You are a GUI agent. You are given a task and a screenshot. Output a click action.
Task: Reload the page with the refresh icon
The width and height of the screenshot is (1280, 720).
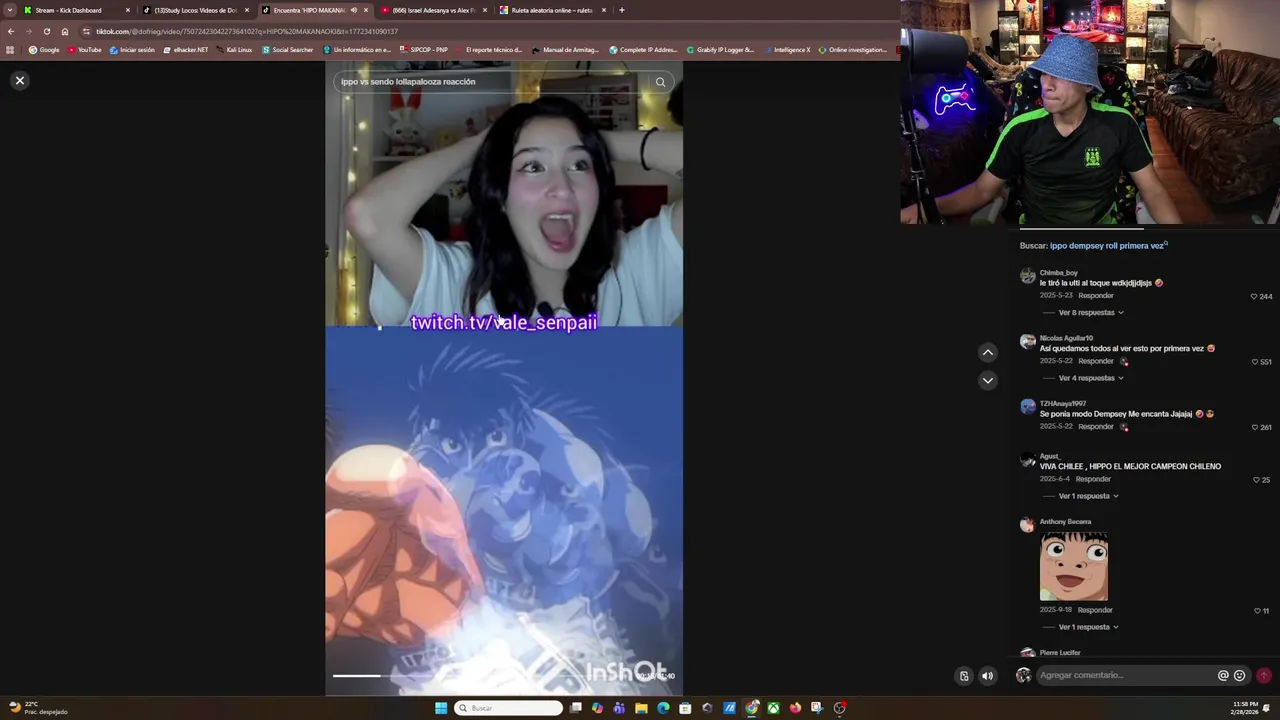(x=46, y=31)
